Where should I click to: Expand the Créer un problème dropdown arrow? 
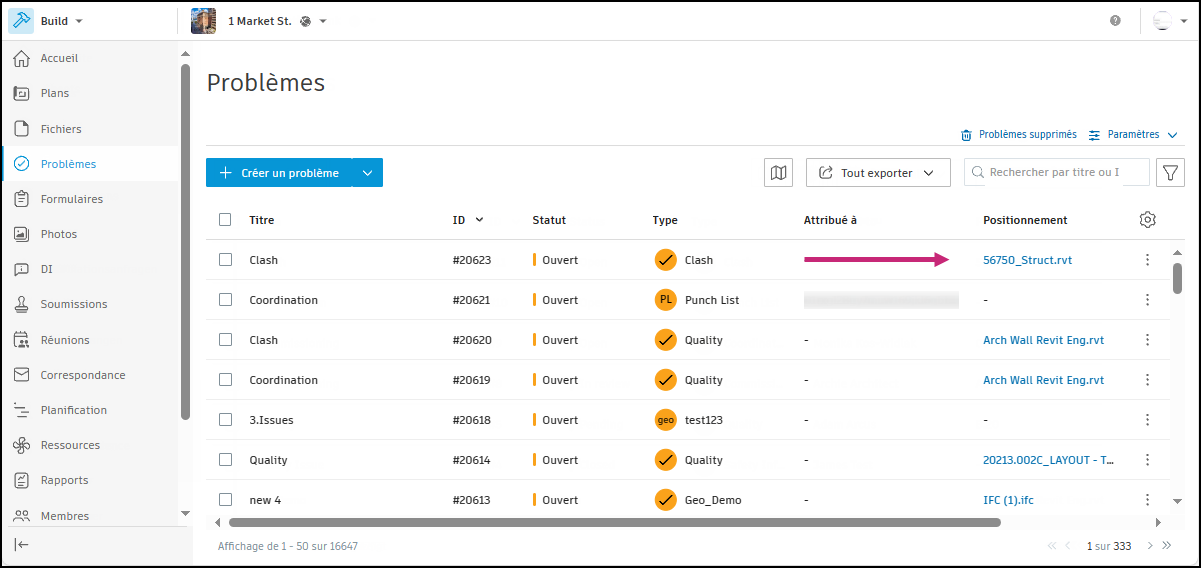click(367, 173)
